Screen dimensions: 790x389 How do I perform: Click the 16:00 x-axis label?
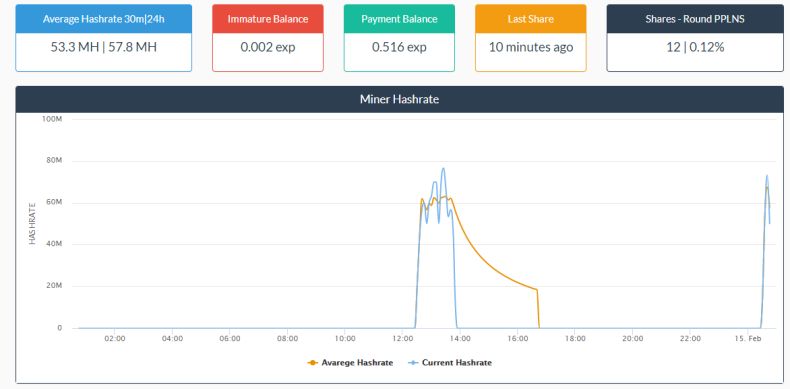coord(517,339)
